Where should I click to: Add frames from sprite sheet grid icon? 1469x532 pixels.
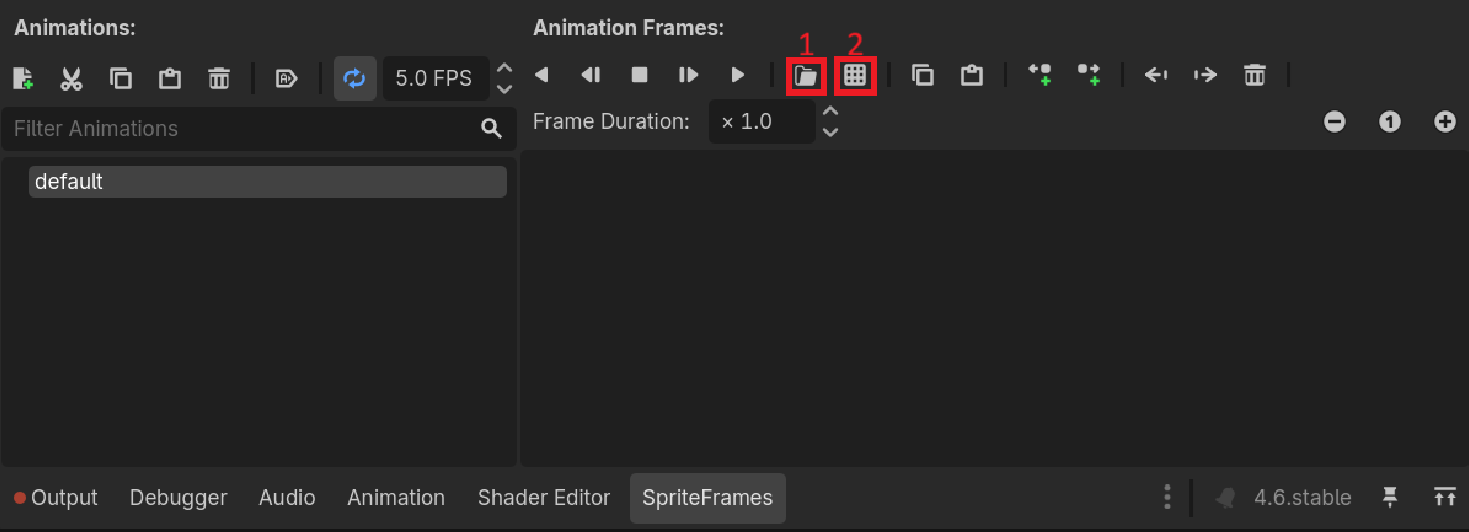[x=855, y=76]
